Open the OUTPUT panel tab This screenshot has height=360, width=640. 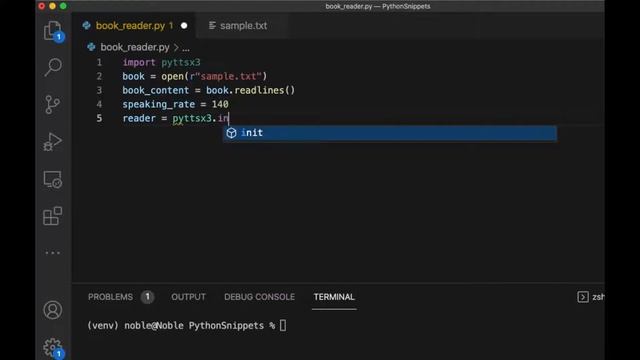pyautogui.click(x=189, y=297)
